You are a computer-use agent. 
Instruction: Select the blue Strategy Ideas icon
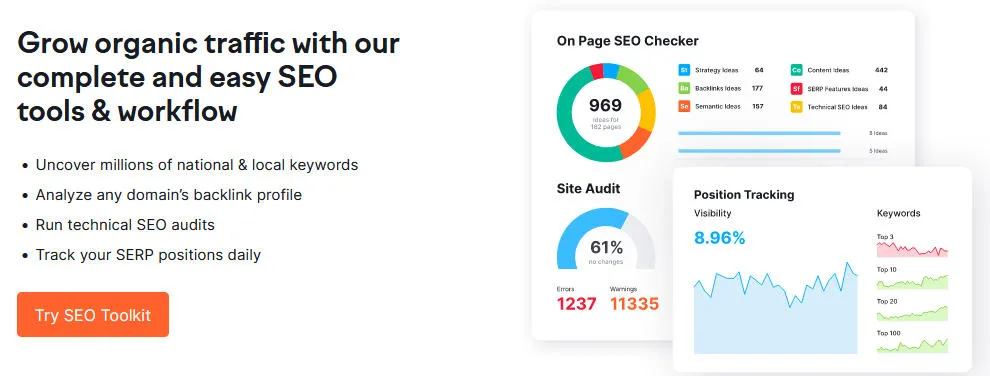(x=684, y=70)
